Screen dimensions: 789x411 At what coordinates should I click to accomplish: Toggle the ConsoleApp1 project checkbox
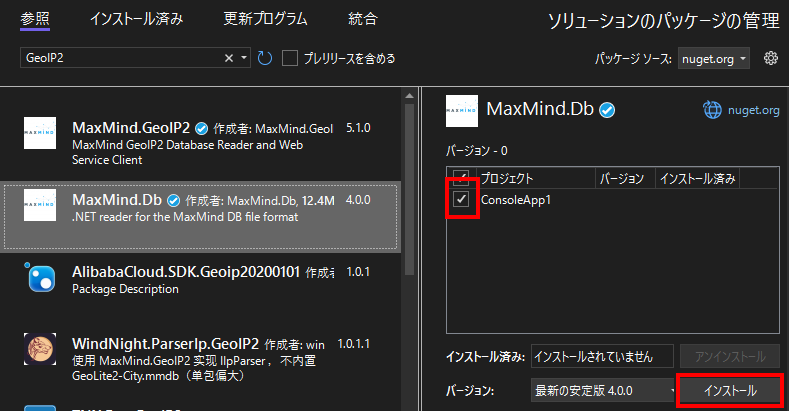[461, 199]
